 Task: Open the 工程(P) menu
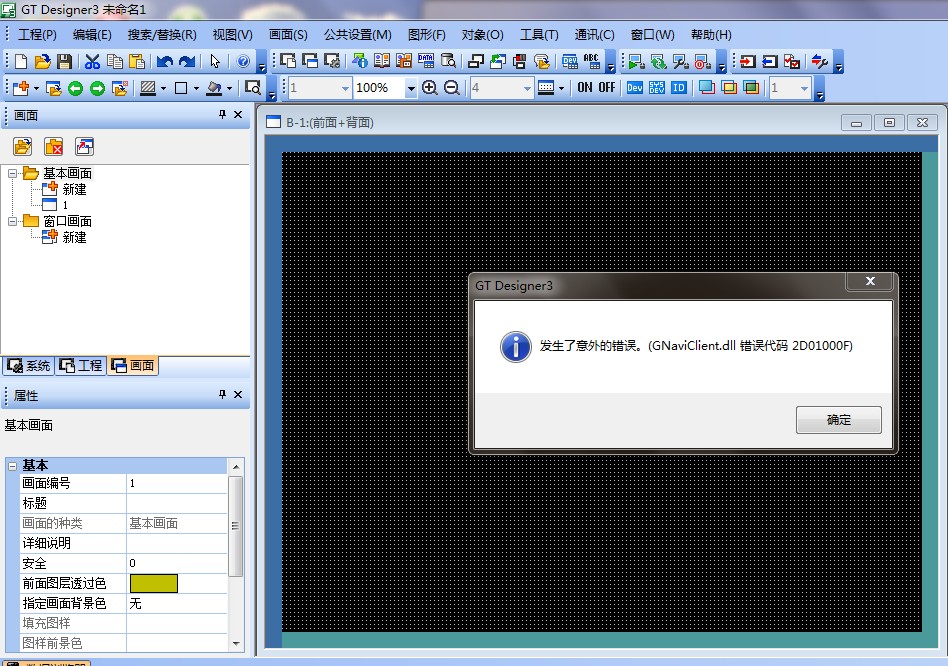coord(37,35)
